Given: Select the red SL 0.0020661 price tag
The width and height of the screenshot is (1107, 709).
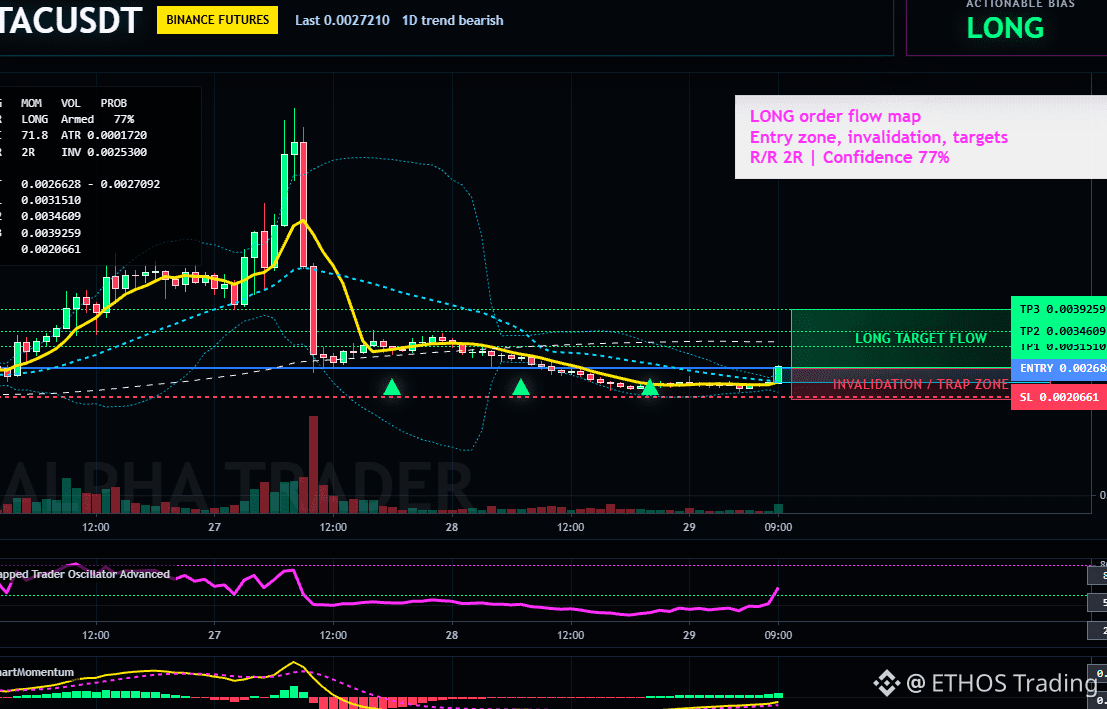Looking at the screenshot, I should click(1058, 397).
